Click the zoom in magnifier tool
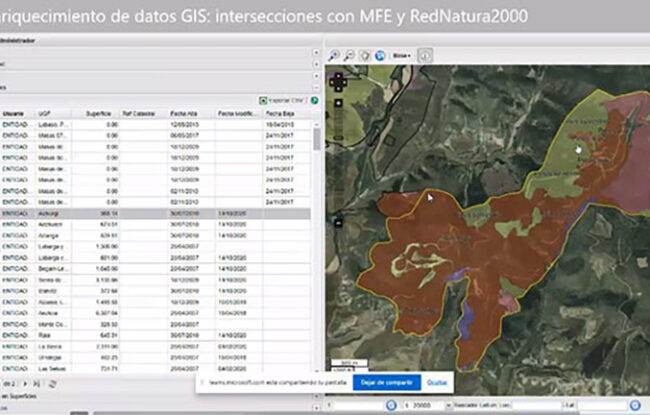 pyautogui.click(x=335, y=56)
